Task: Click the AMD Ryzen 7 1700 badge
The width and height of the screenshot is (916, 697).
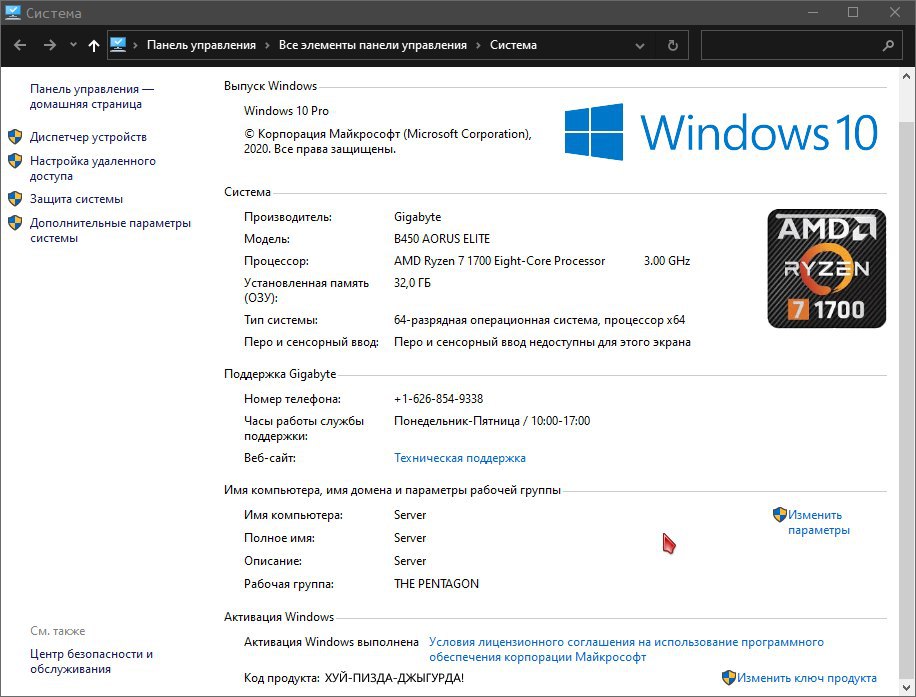Action: 827,268
